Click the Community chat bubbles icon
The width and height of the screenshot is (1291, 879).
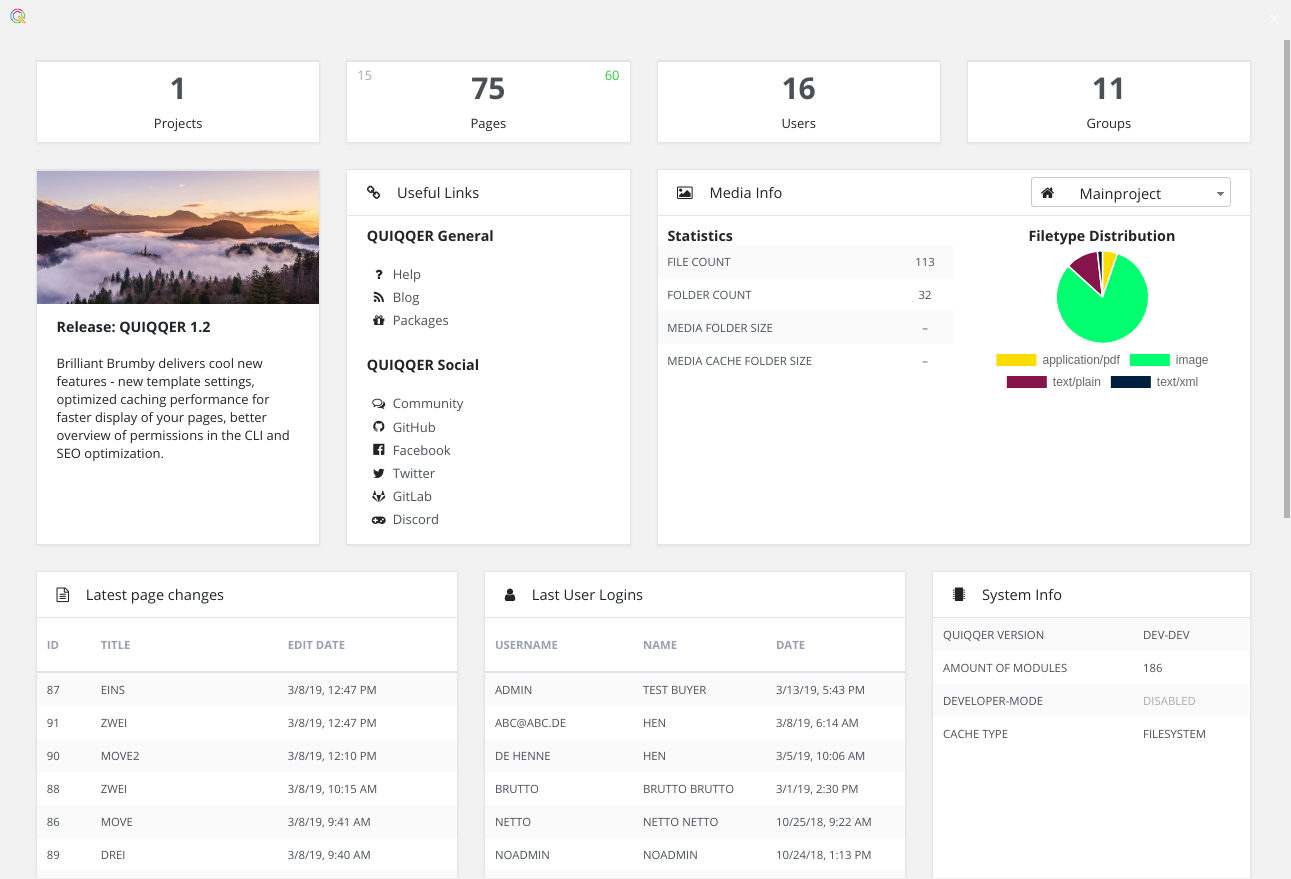pos(378,404)
